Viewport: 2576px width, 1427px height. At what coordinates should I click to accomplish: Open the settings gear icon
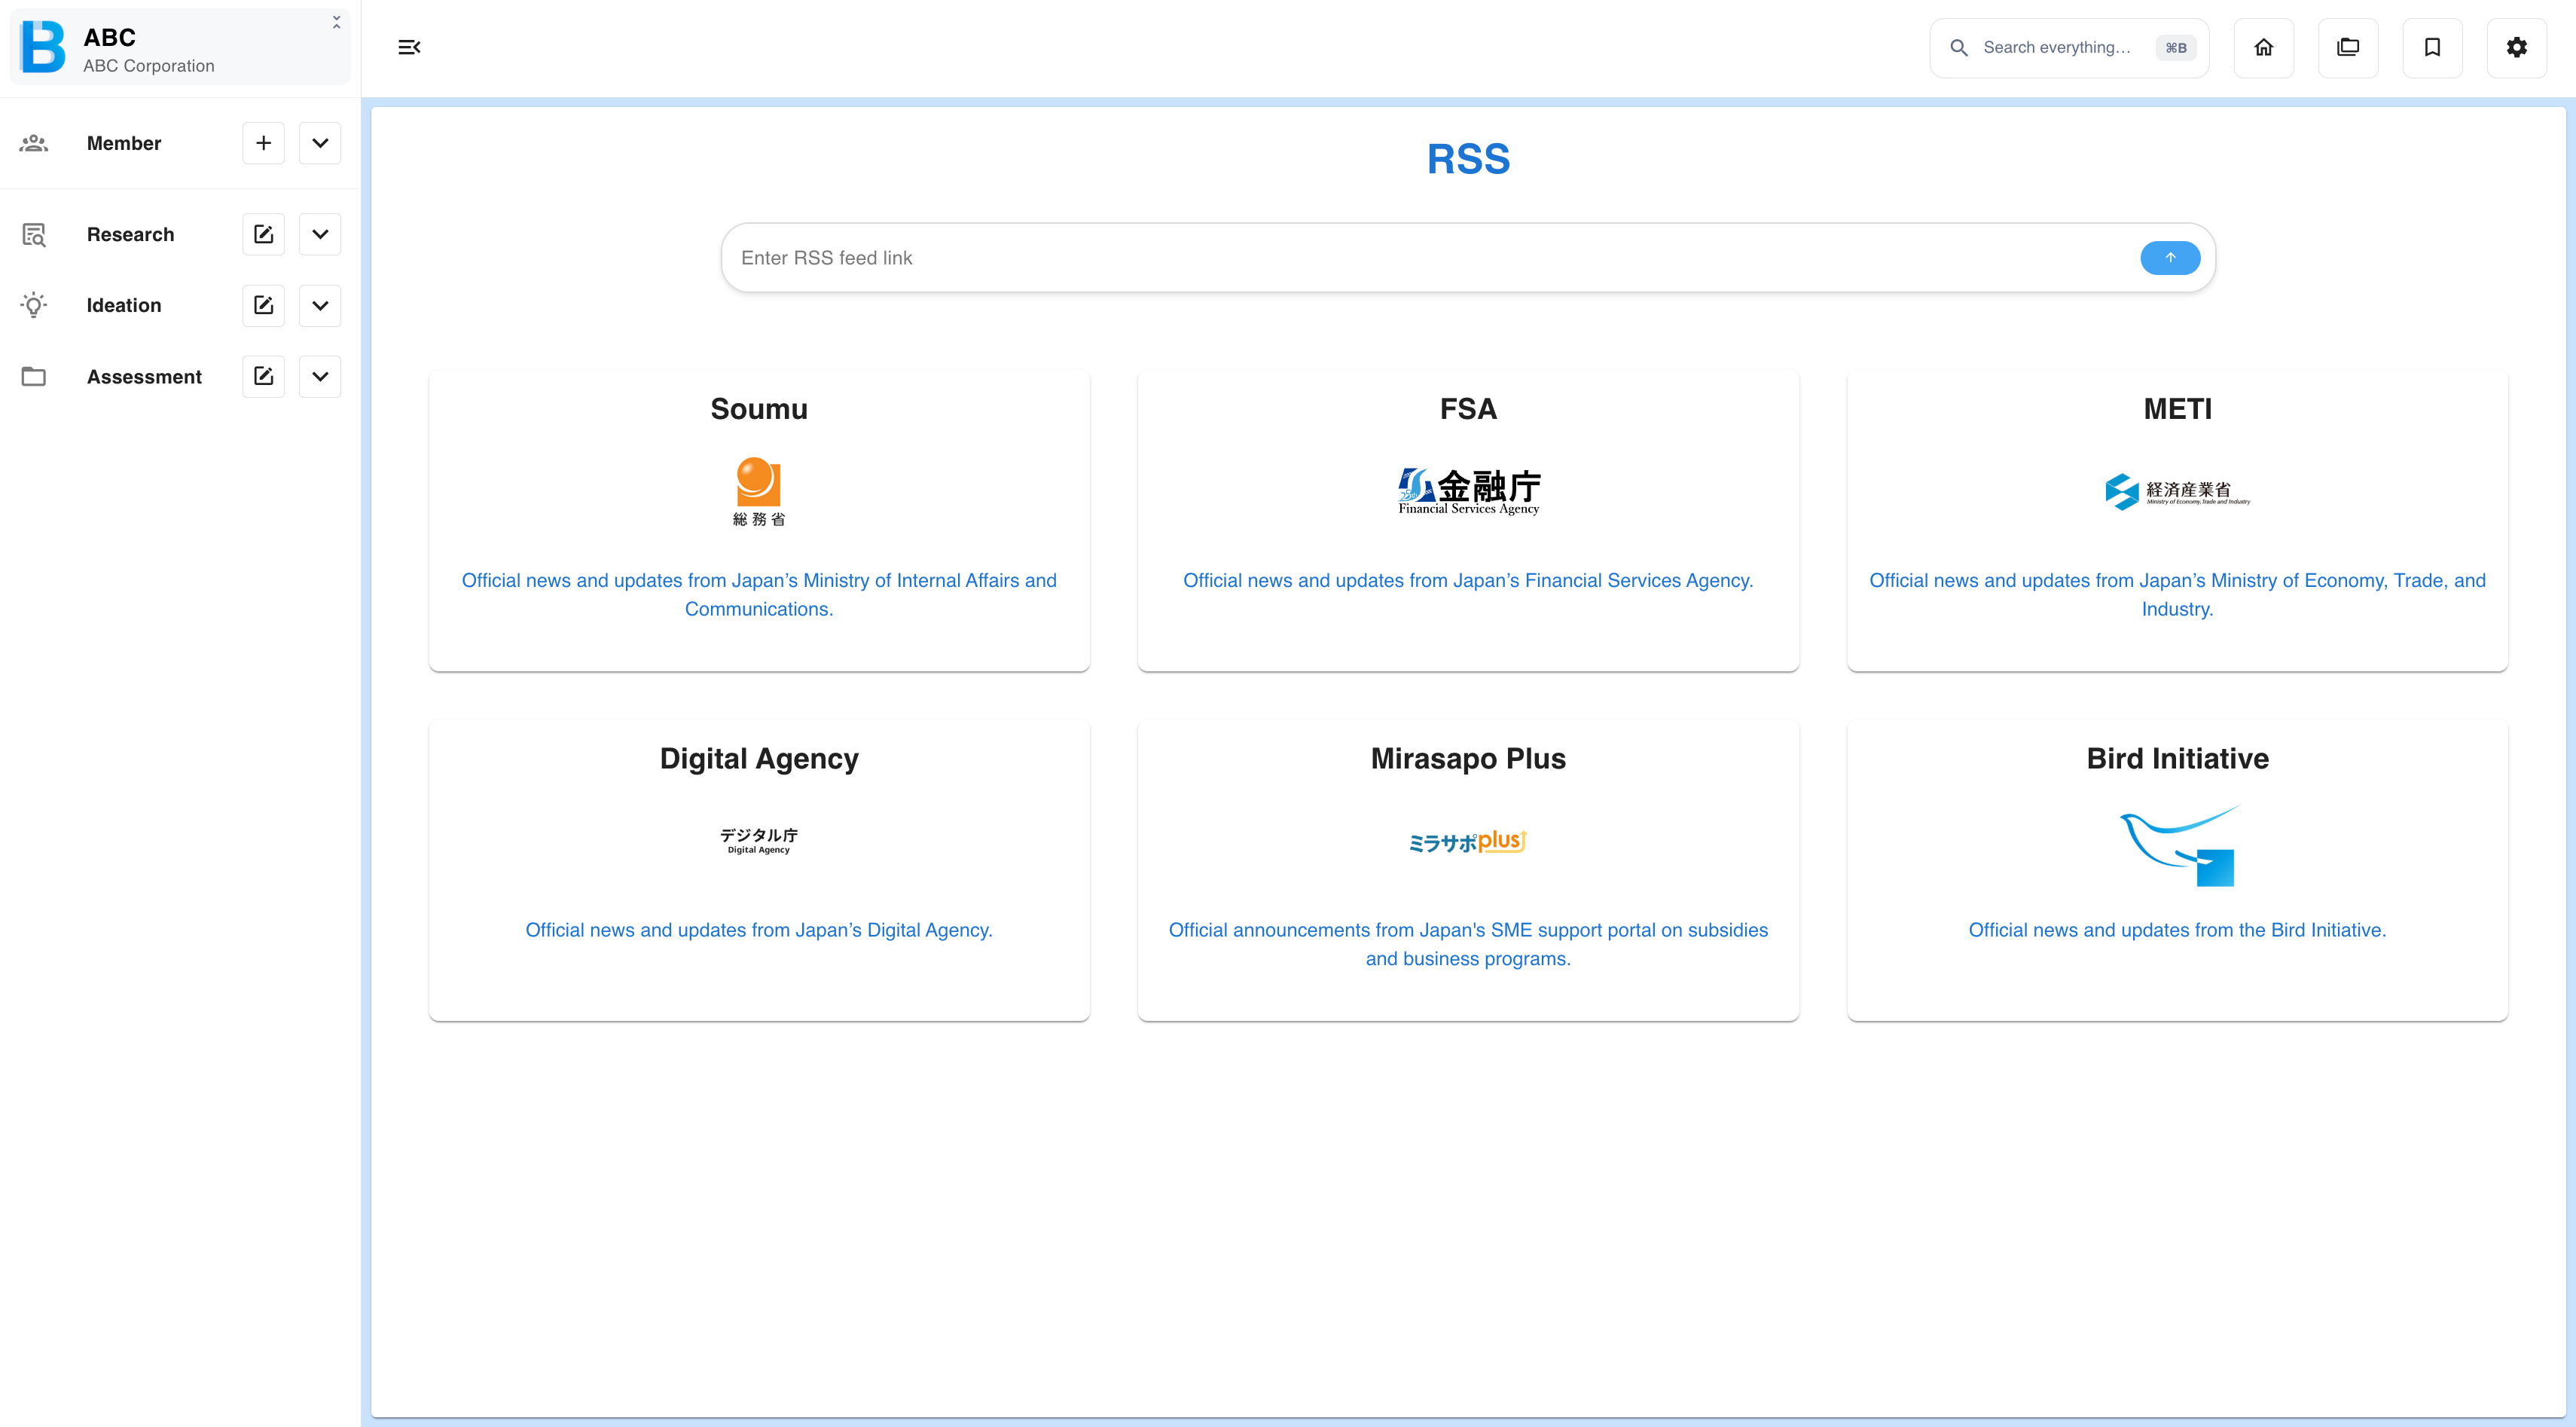pos(2517,47)
